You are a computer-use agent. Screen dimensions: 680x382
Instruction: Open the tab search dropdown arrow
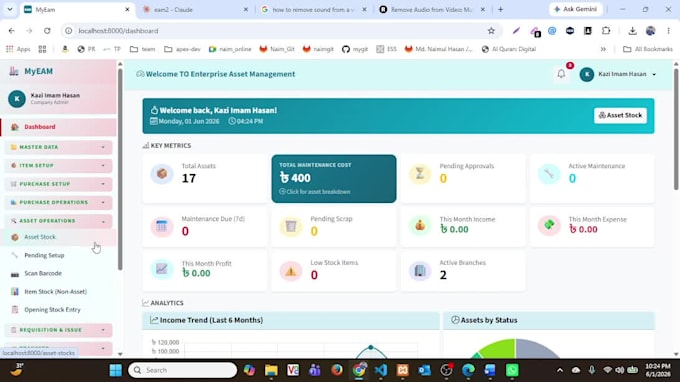tap(10, 9)
